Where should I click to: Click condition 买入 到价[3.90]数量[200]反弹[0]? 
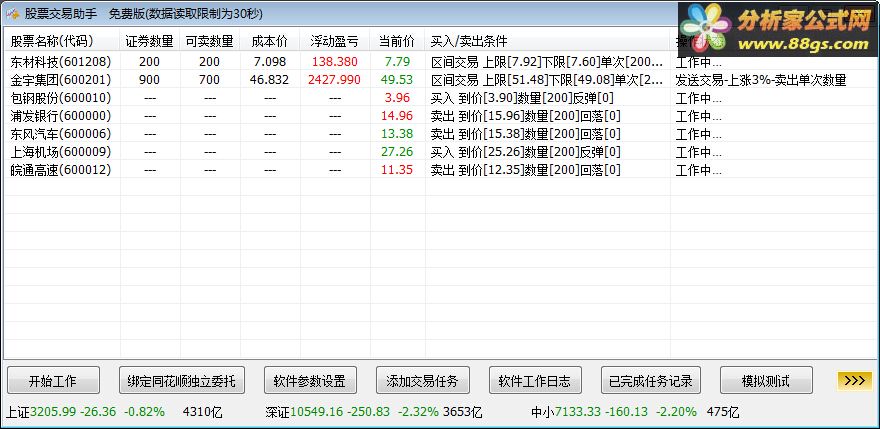click(522, 98)
